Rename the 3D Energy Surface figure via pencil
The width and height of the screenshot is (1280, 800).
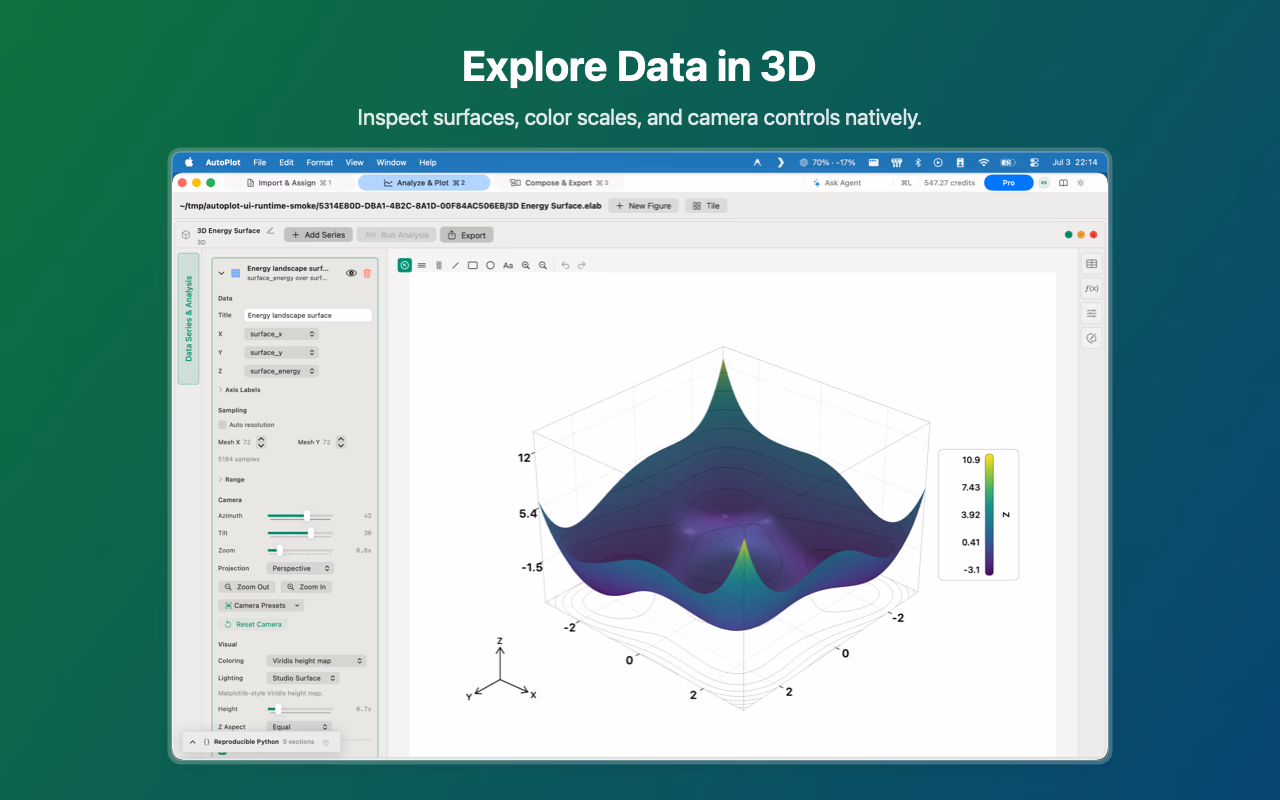270,230
